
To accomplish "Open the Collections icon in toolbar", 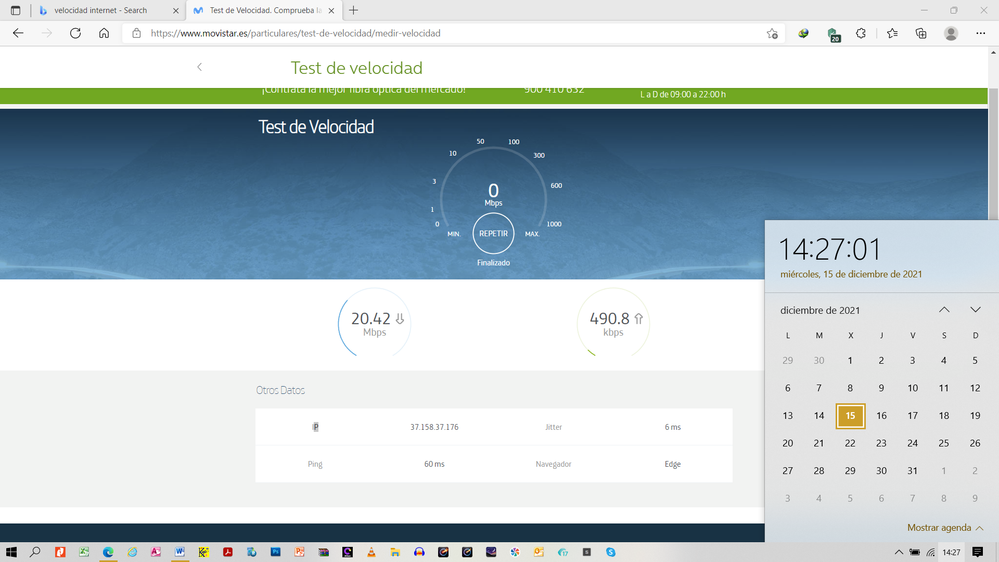I will point(921,33).
